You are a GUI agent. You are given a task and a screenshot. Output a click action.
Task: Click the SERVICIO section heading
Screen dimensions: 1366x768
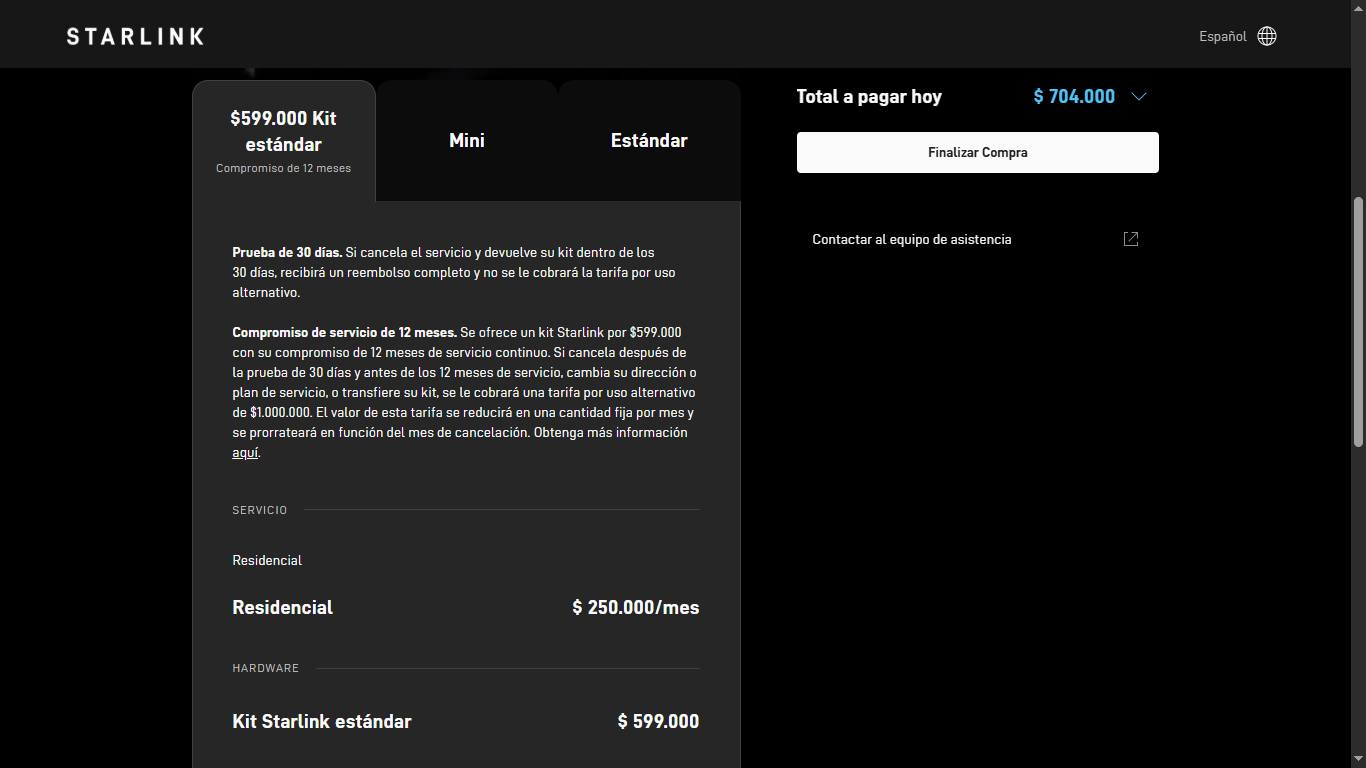[x=260, y=510]
